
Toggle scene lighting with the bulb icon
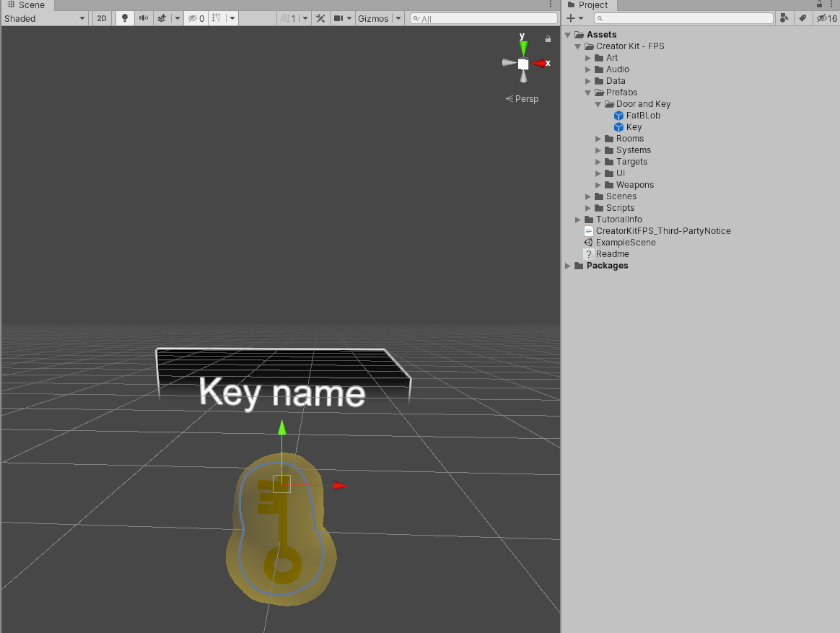pyautogui.click(x=124, y=17)
